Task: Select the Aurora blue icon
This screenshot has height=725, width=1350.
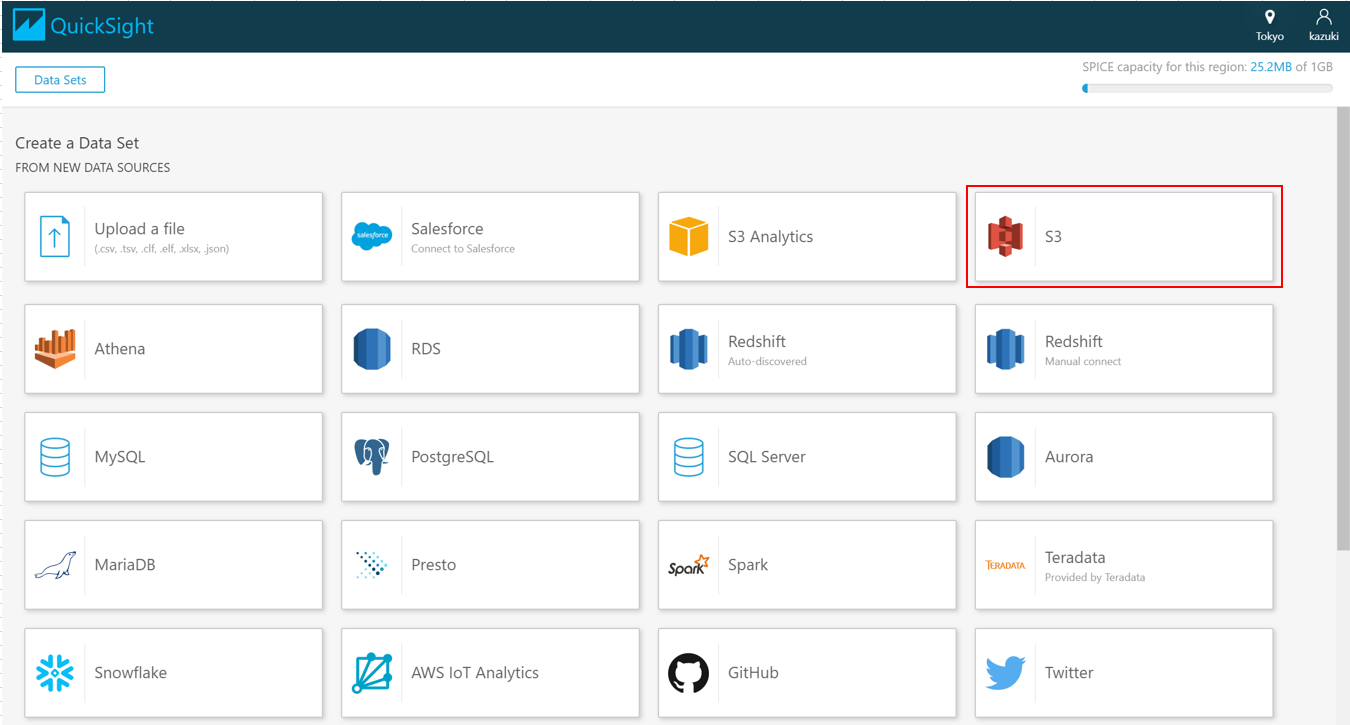Action: tap(1006, 457)
